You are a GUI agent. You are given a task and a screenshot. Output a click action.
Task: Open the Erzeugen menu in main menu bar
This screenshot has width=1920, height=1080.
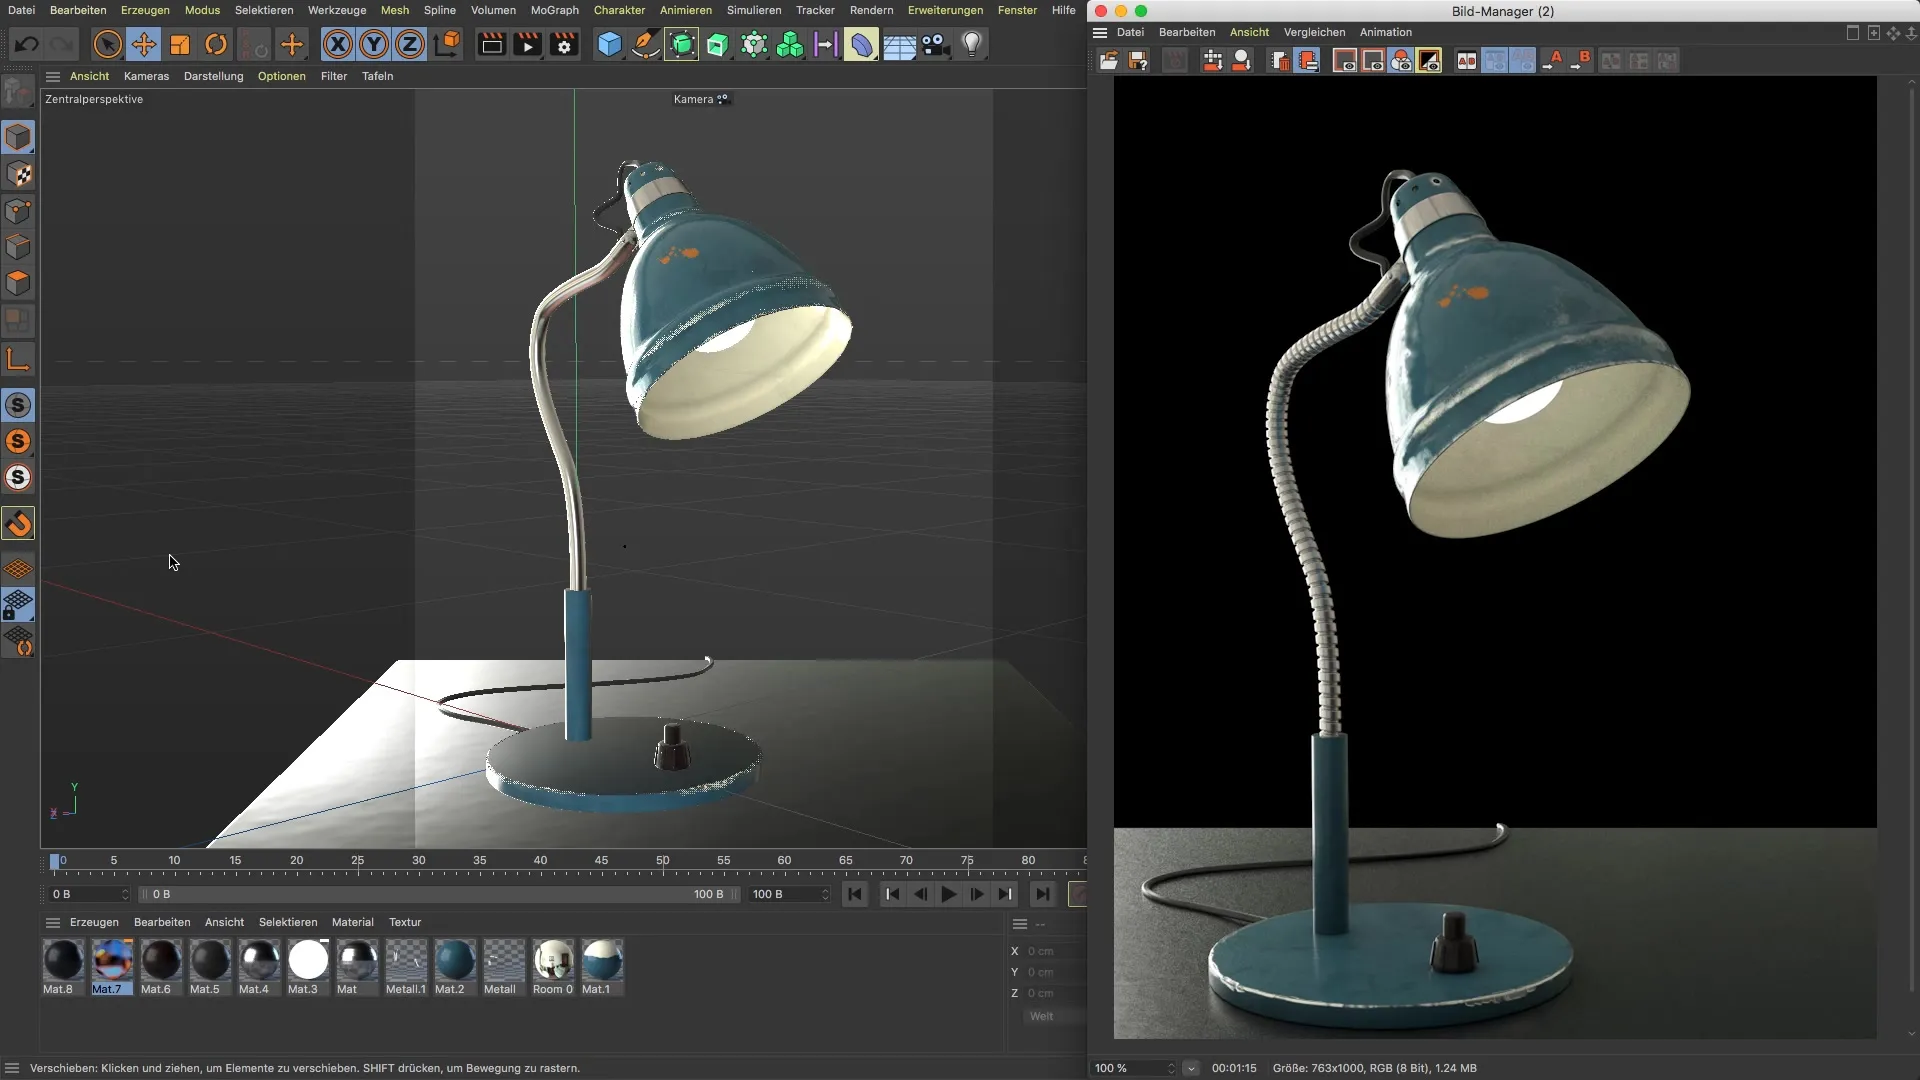click(x=145, y=10)
